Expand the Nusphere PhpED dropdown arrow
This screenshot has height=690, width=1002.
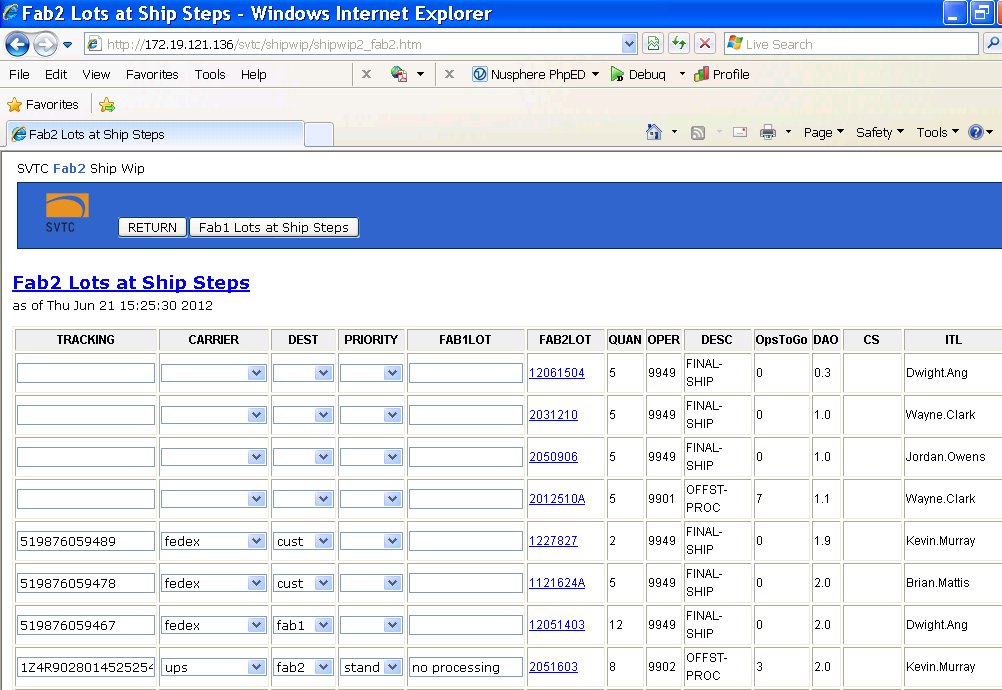click(596, 74)
